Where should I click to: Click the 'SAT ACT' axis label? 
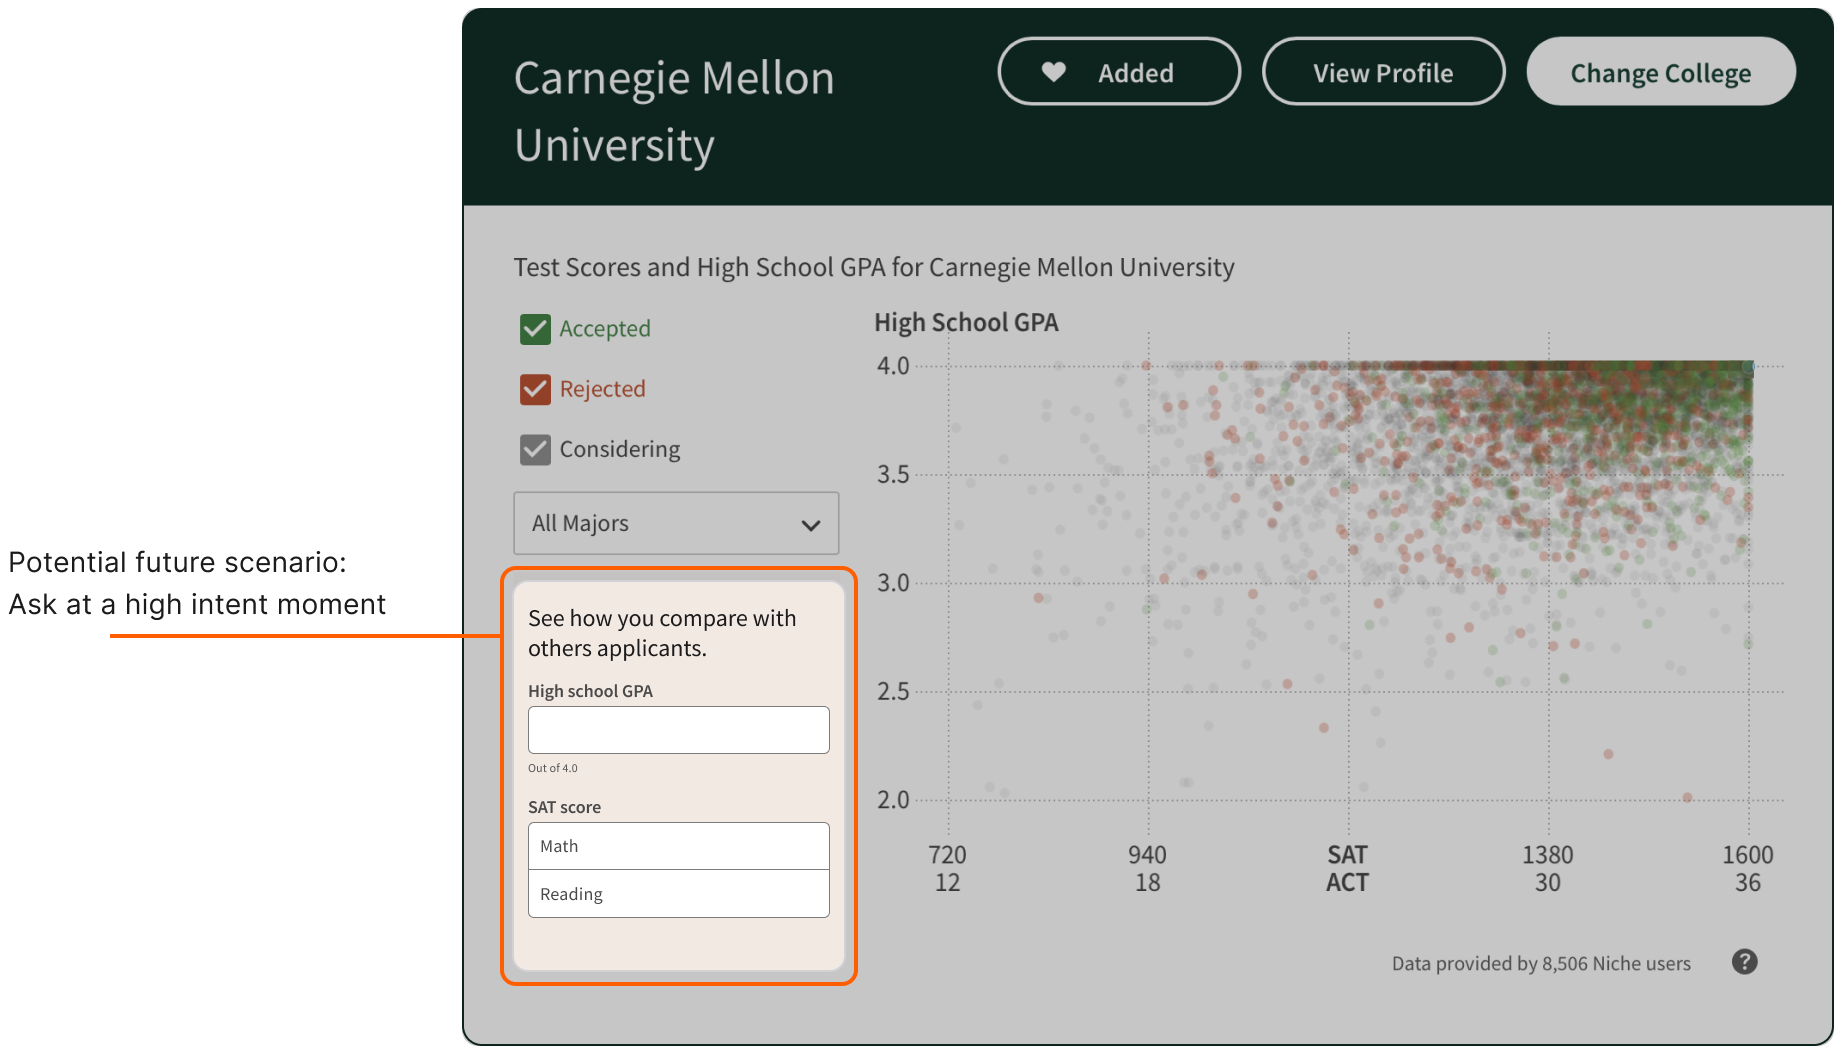(x=1347, y=869)
